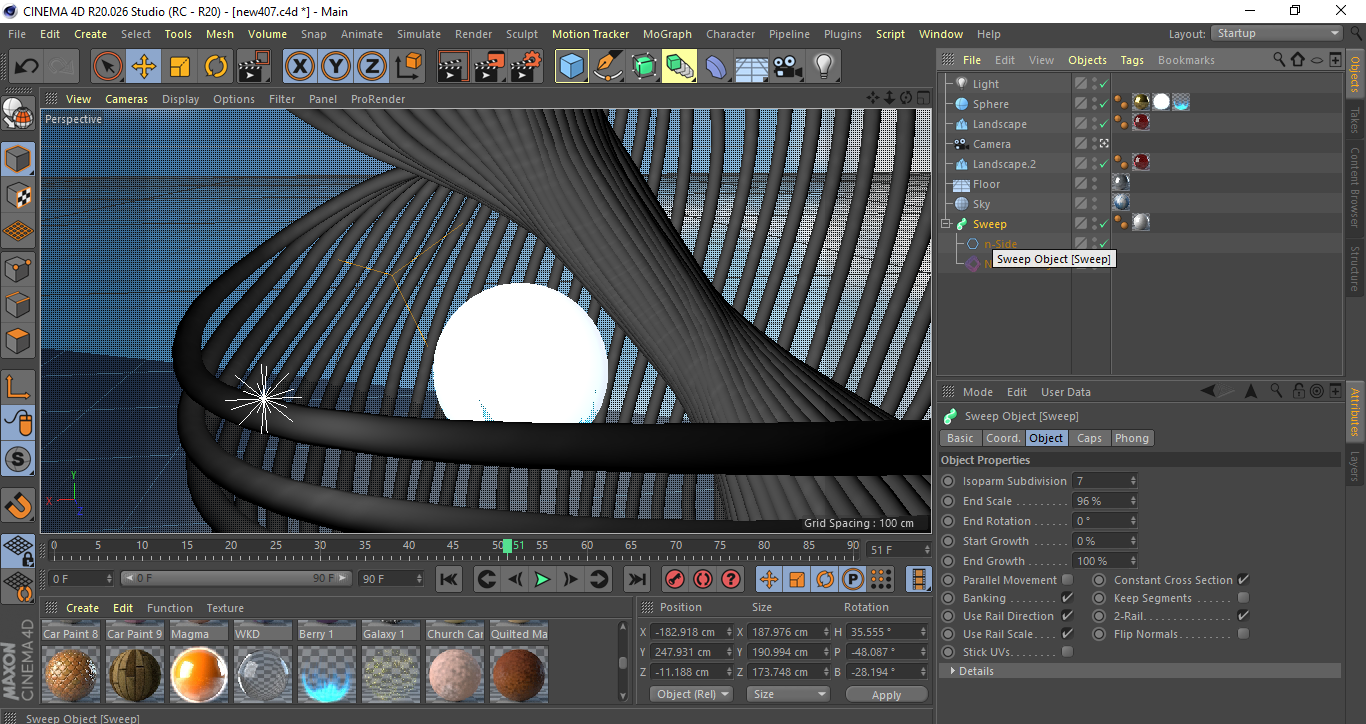Add a Light object icon
The image size is (1366, 724).
[x=824, y=67]
